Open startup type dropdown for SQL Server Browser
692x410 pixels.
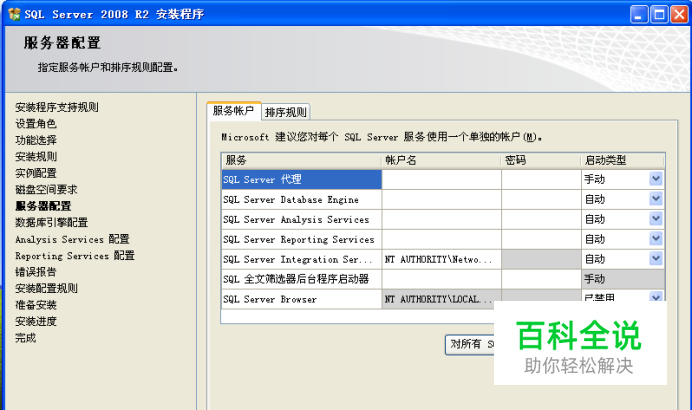[x=656, y=297]
